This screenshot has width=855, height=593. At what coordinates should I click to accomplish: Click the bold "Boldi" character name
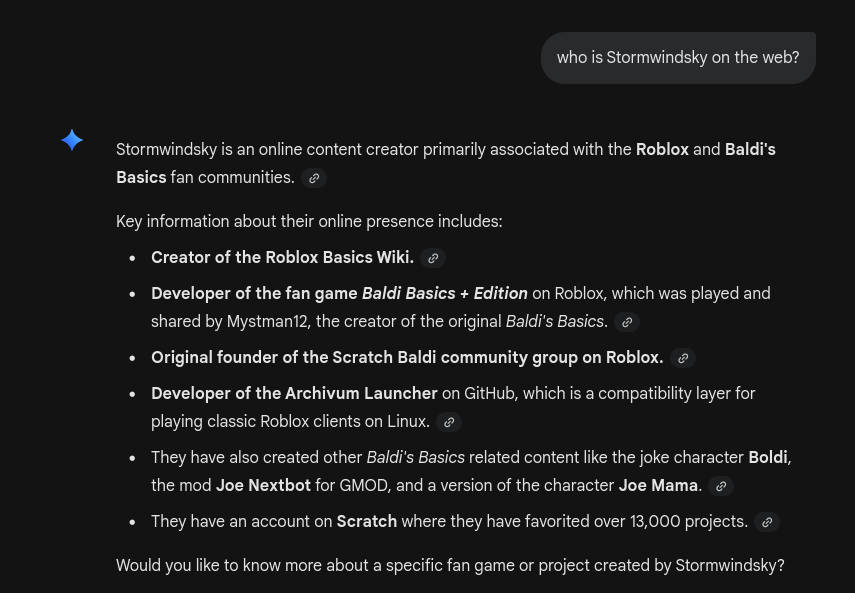(767, 458)
